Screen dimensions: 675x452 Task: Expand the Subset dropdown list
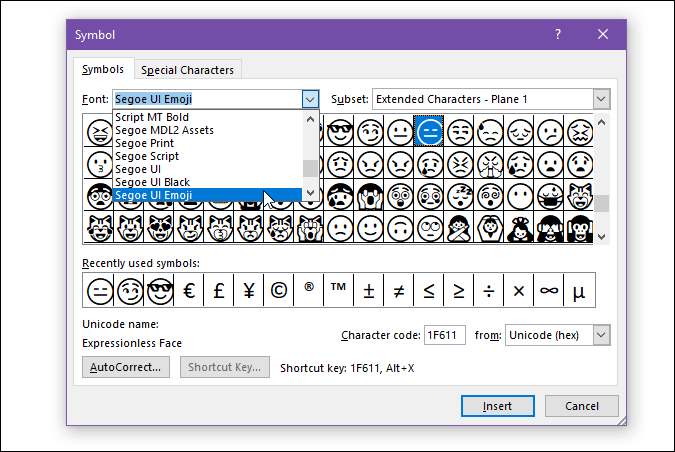(600, 100)
